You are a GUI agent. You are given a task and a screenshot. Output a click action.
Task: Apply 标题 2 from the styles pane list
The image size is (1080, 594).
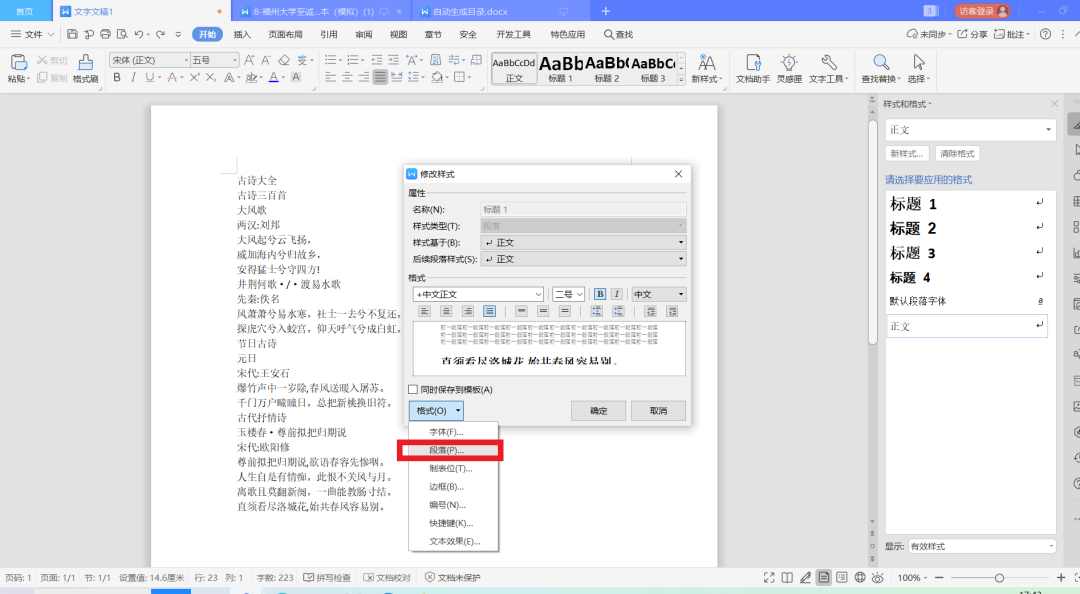967,228
